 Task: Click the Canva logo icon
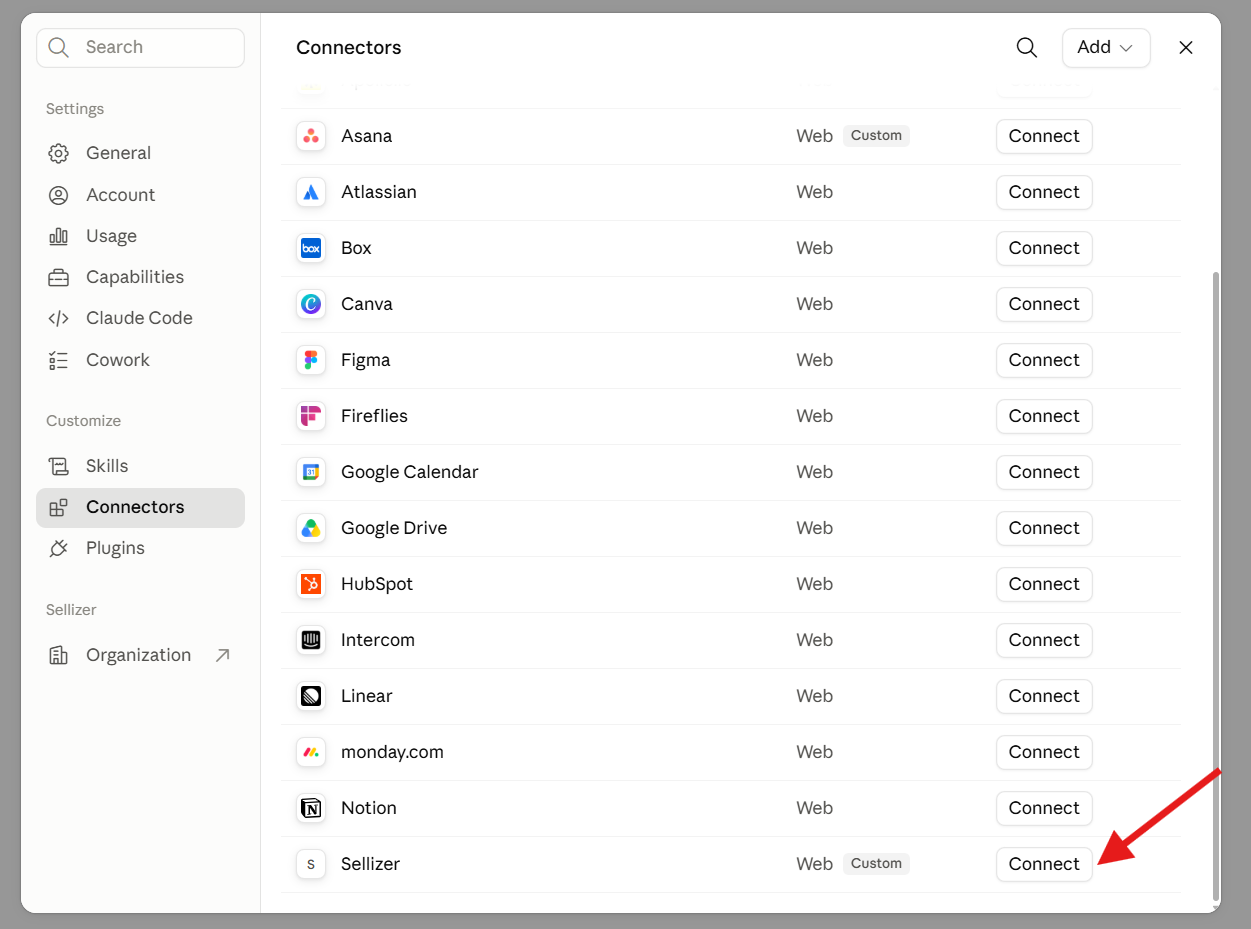pos(311,304)
